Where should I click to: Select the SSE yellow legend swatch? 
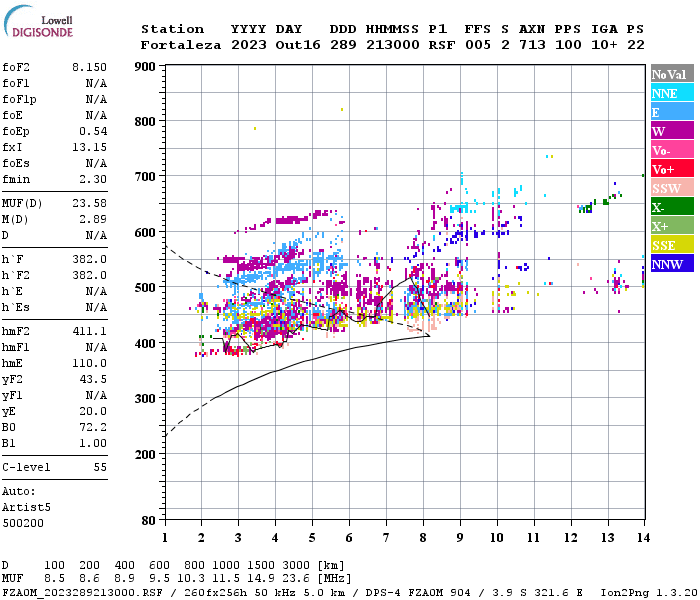pos(672,245)
